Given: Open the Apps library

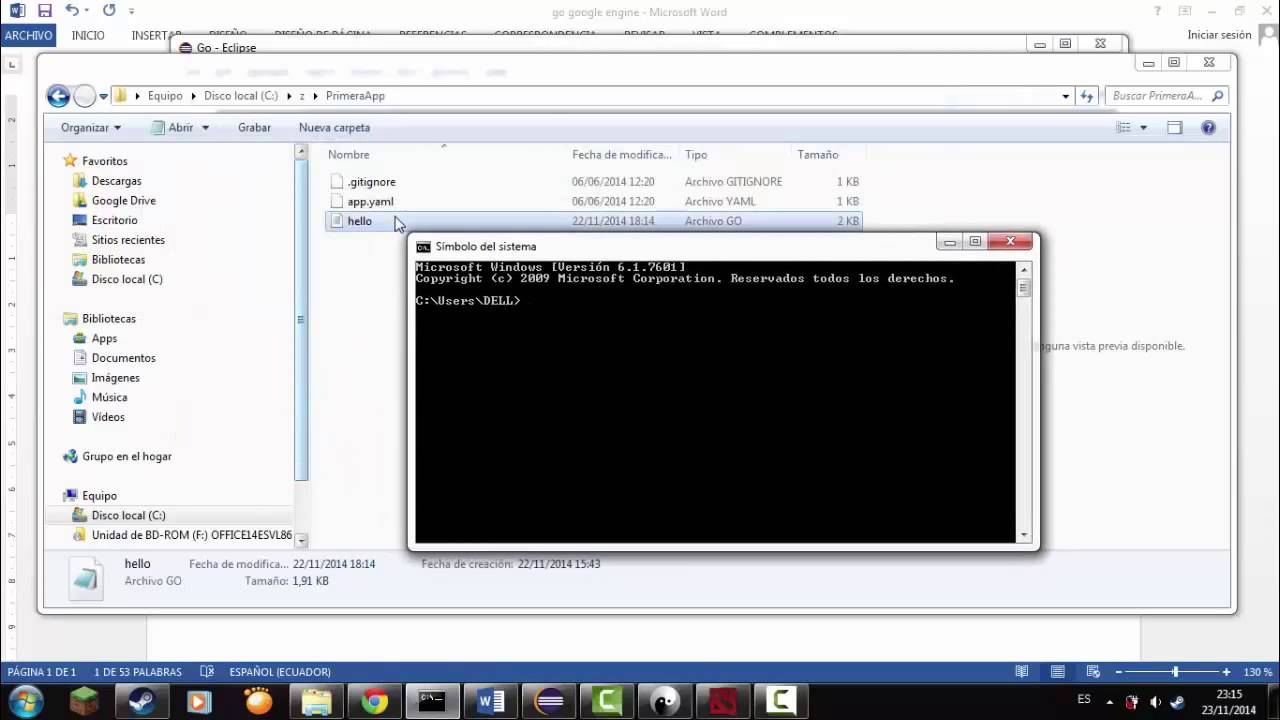Looking at the screenshot, I should [x=104, y=338].
